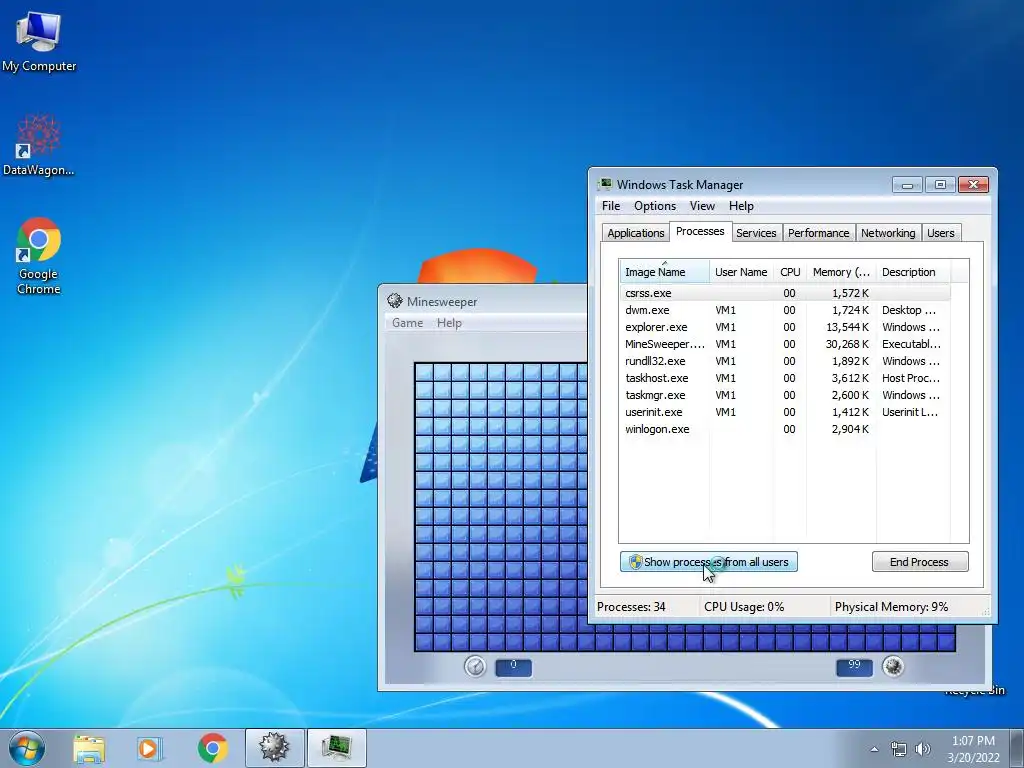Click the Processes: 34 status entry
The width and height of the screenshot is (1024, 768).
click(631, 607)
